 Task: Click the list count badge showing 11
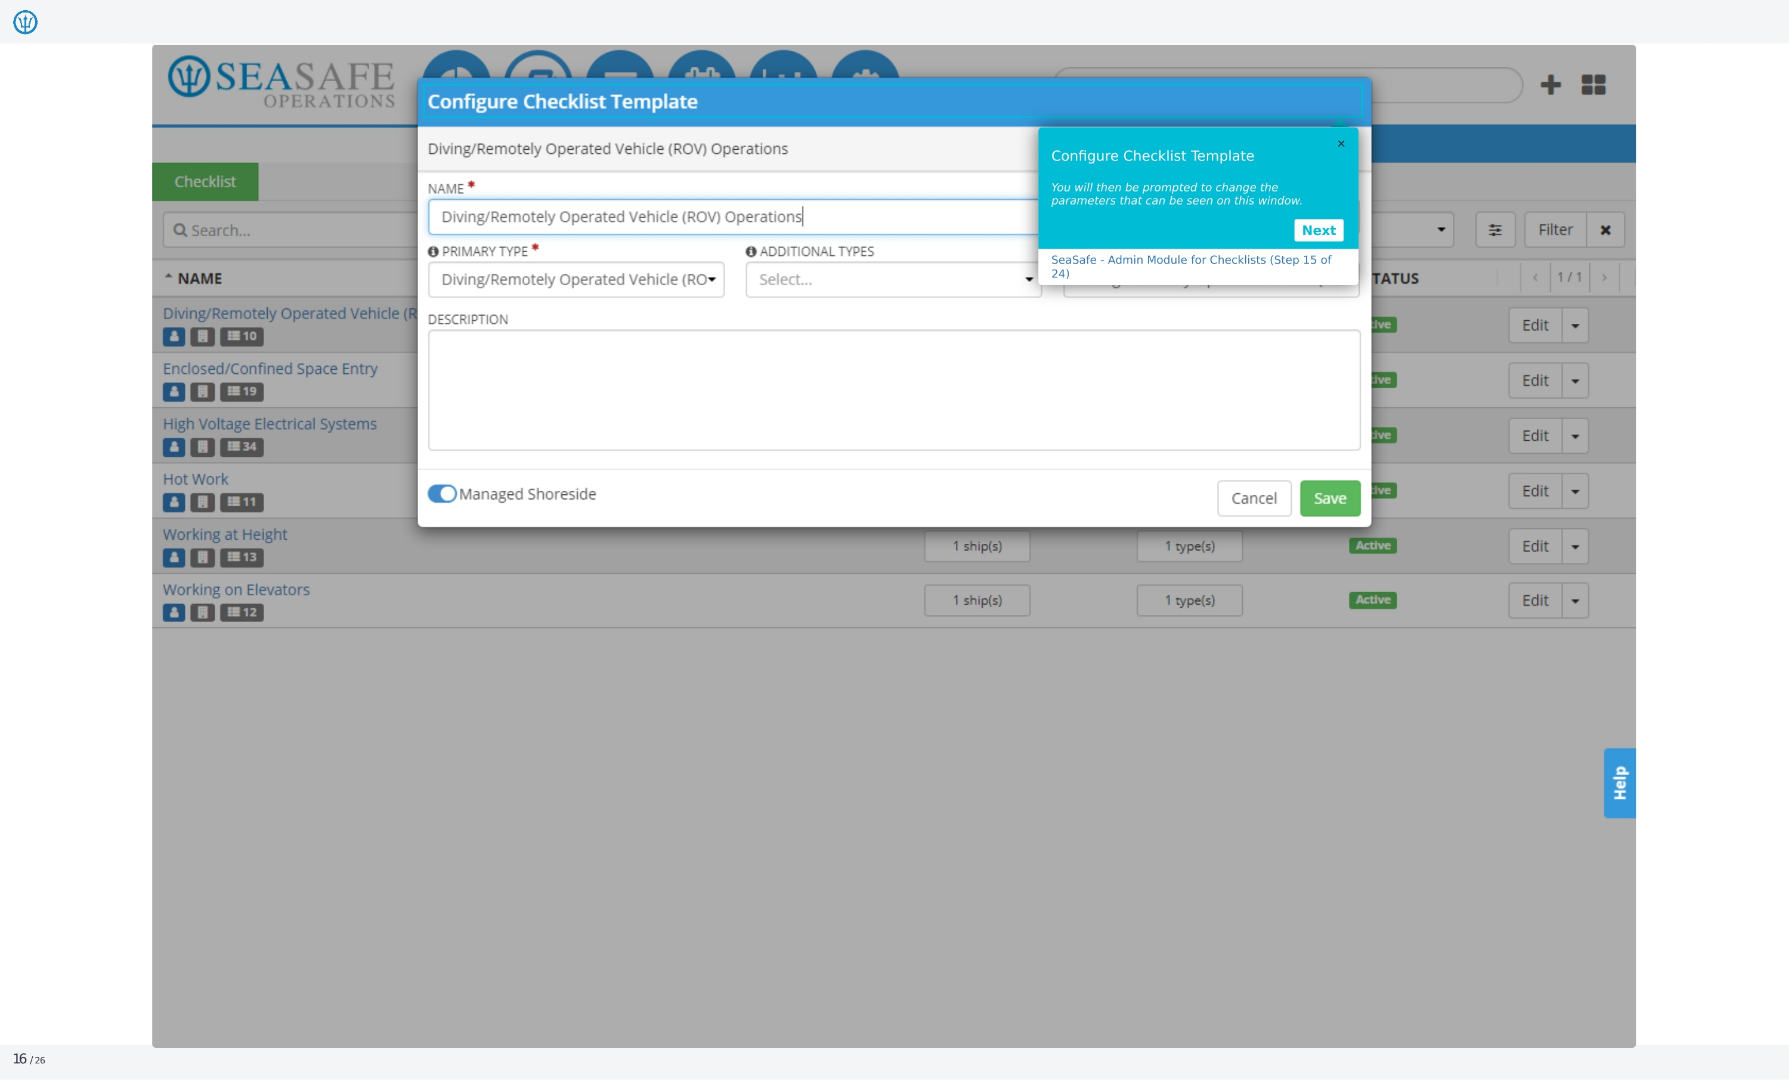point(242,502)
